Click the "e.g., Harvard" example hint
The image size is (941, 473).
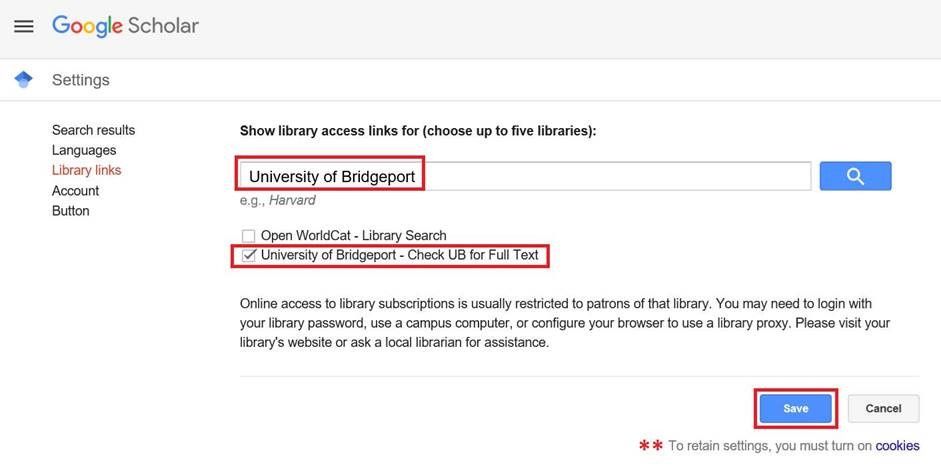pyautogui.click(x=278, y=200)
